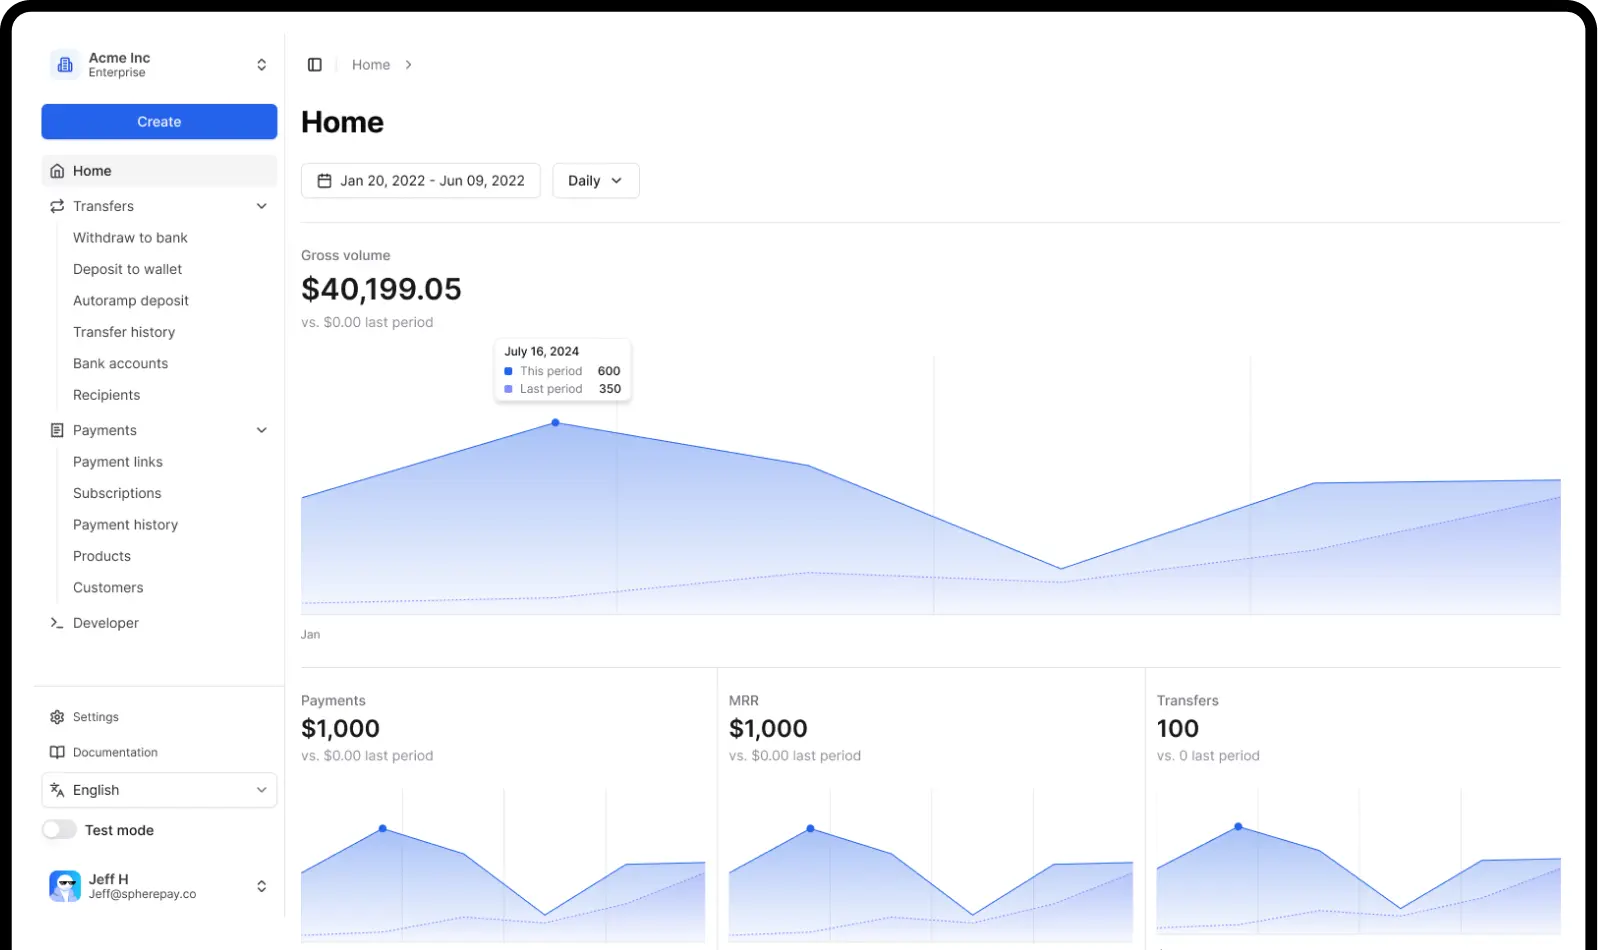
Task: Click the This period legend swatch
Action: click(x=508, y=371)
